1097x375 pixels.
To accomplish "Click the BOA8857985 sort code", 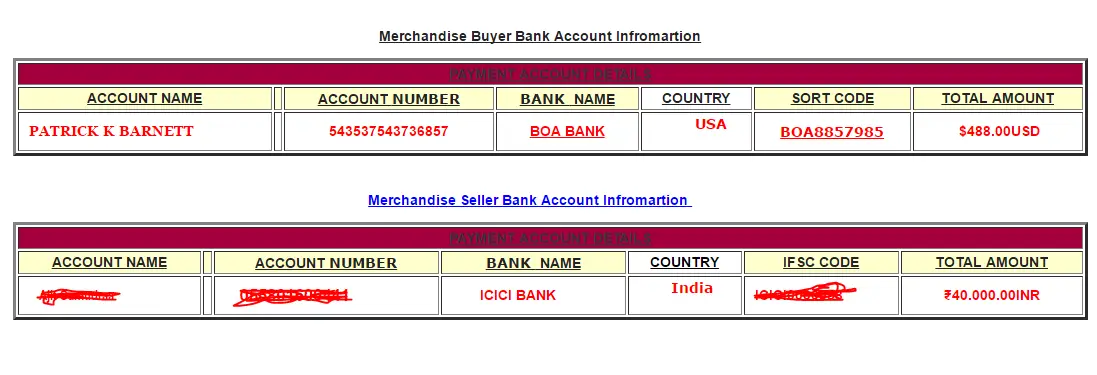I will click(x=832, y=132).
